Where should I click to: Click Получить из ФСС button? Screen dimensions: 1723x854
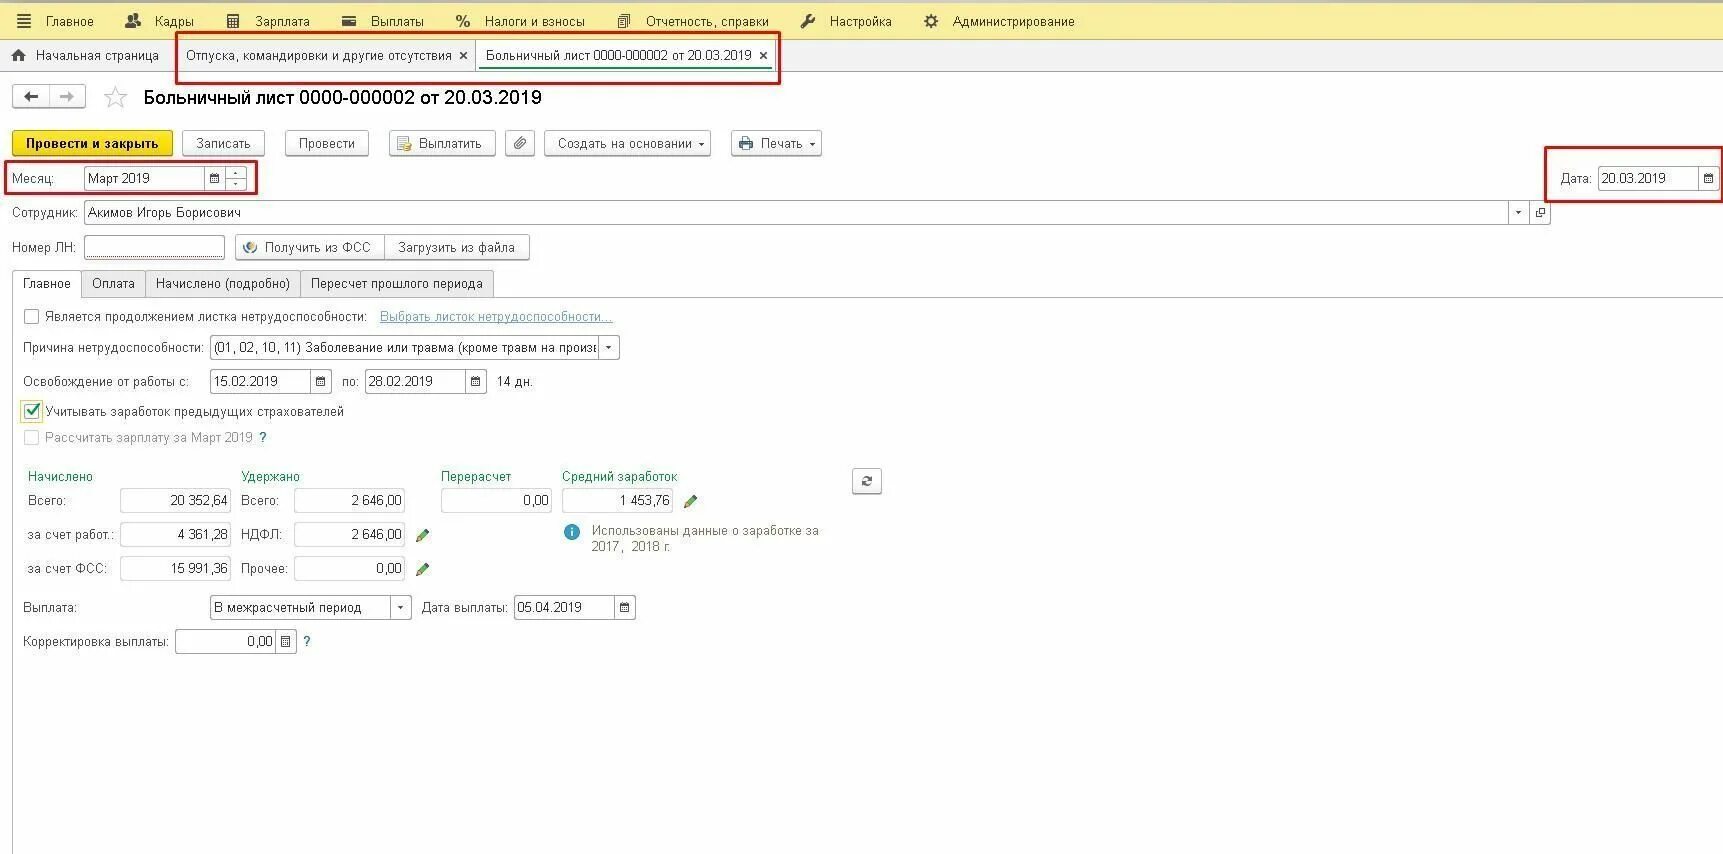(309, 248)
